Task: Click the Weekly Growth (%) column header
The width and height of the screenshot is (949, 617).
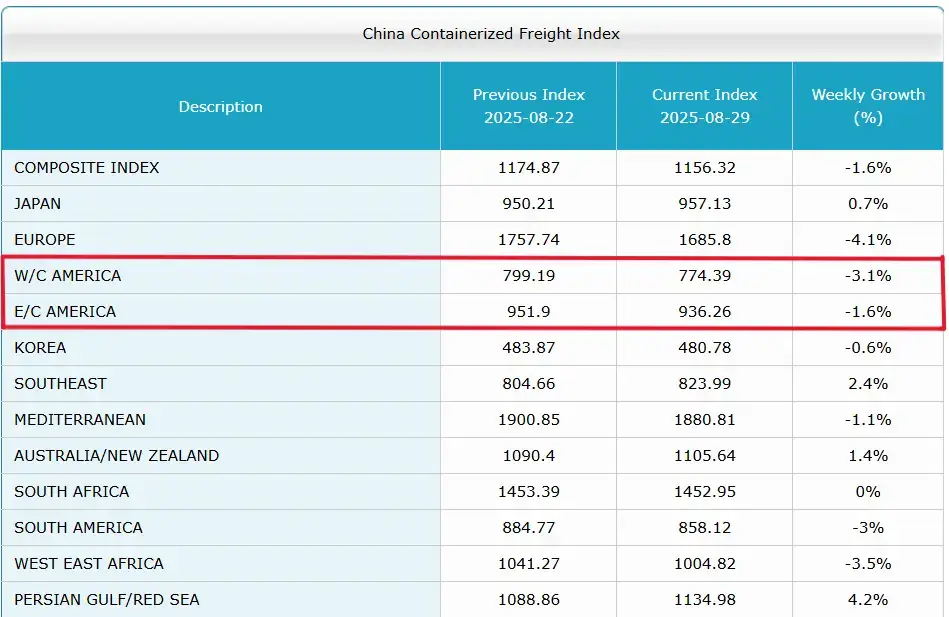Action: (868, 106)
